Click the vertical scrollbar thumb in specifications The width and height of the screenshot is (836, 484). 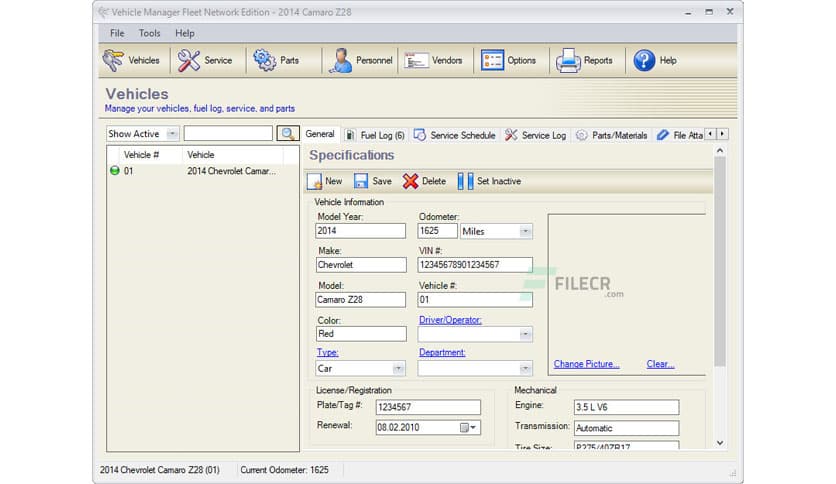point(720,261)
